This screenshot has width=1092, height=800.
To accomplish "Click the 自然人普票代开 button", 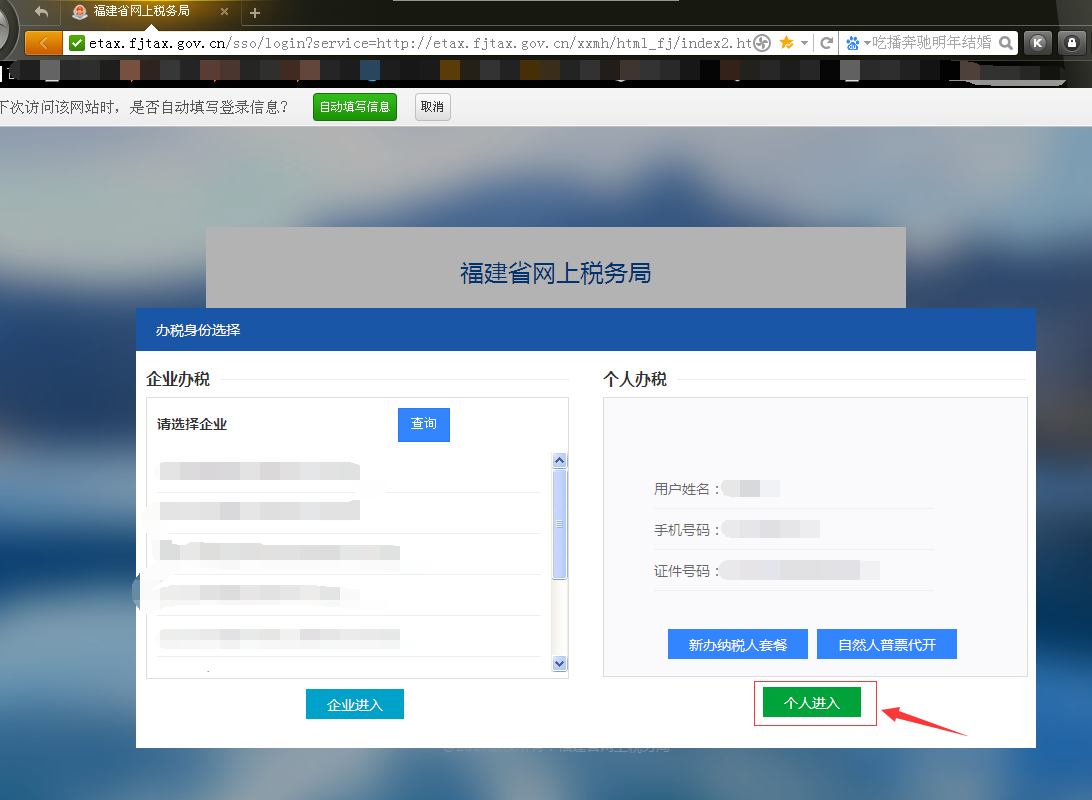I will (x=887, y=645).
